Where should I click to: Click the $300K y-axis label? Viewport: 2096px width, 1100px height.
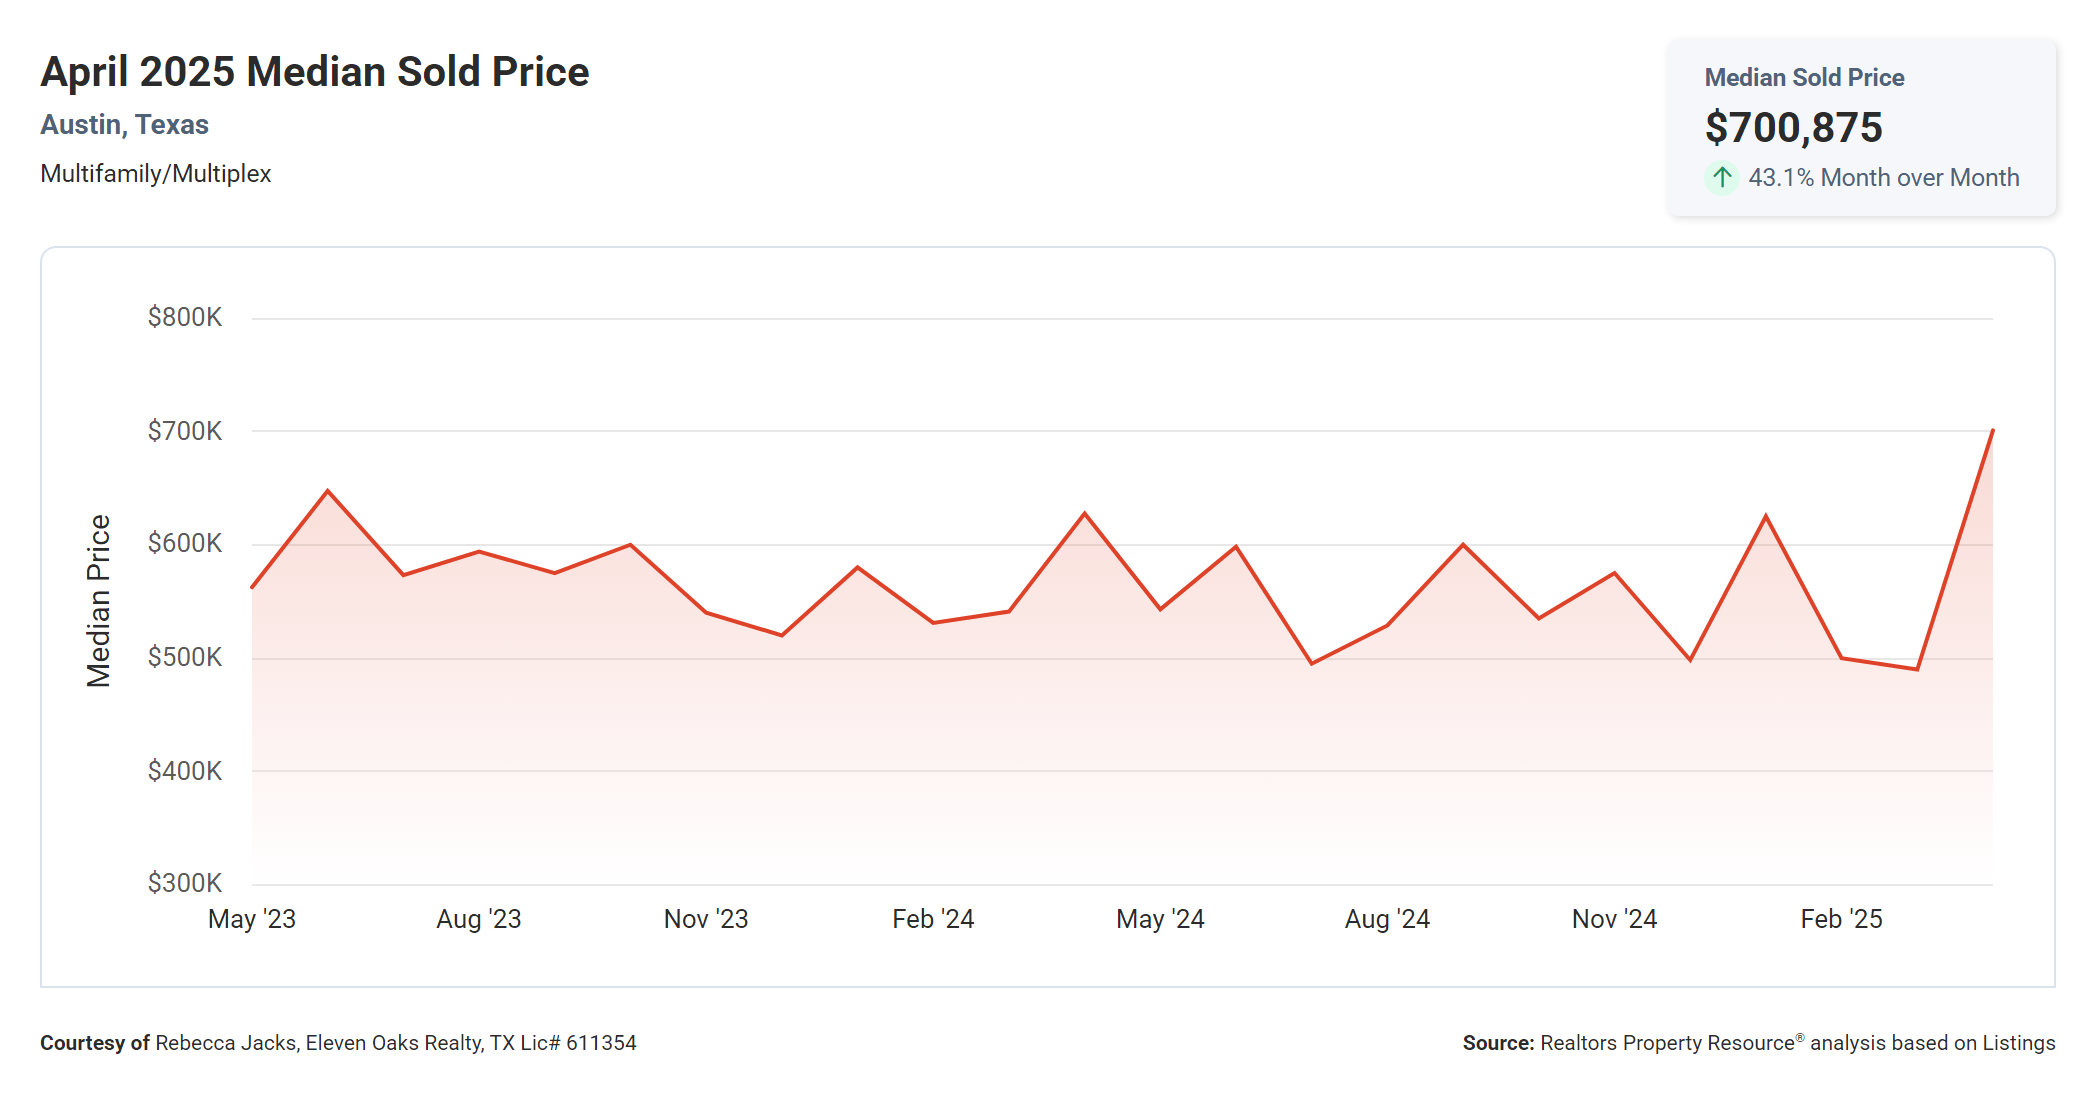[185, 883]
